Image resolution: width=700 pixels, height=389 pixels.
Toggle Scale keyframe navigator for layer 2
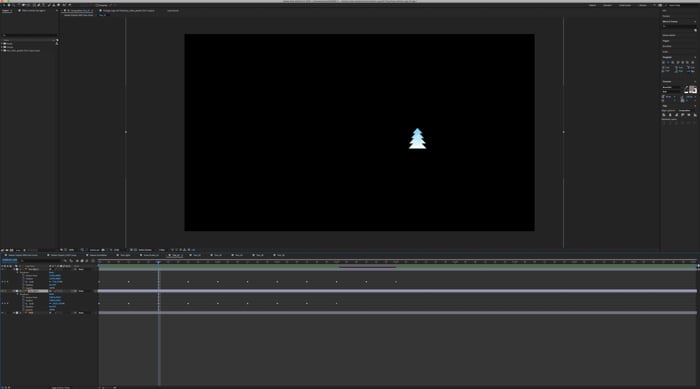[x=5, y=303]
